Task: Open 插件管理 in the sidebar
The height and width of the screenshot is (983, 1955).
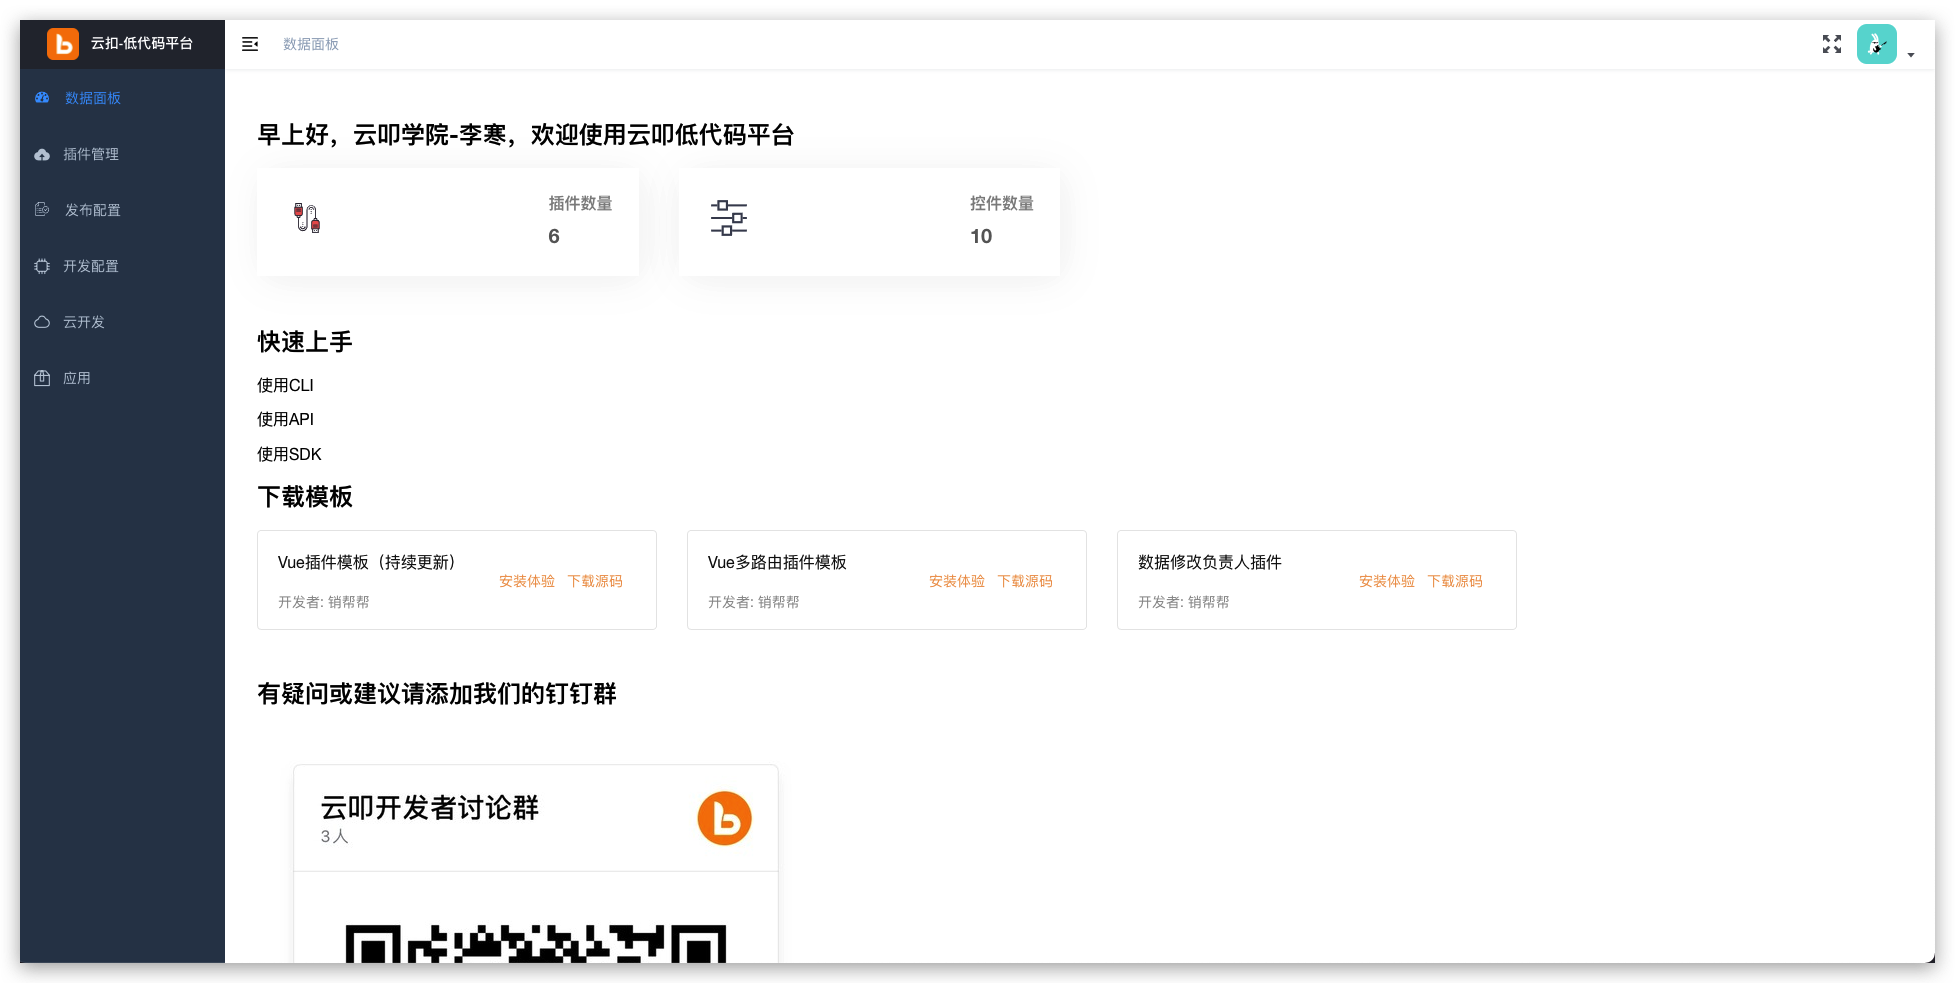Action: pyautogui.click(x=90, y=154)
